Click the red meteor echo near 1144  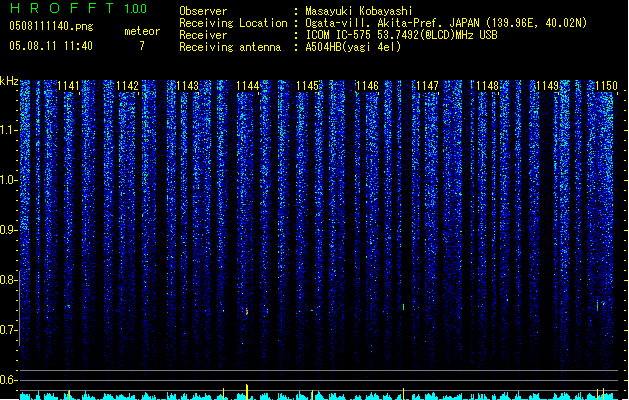(247, 311)
